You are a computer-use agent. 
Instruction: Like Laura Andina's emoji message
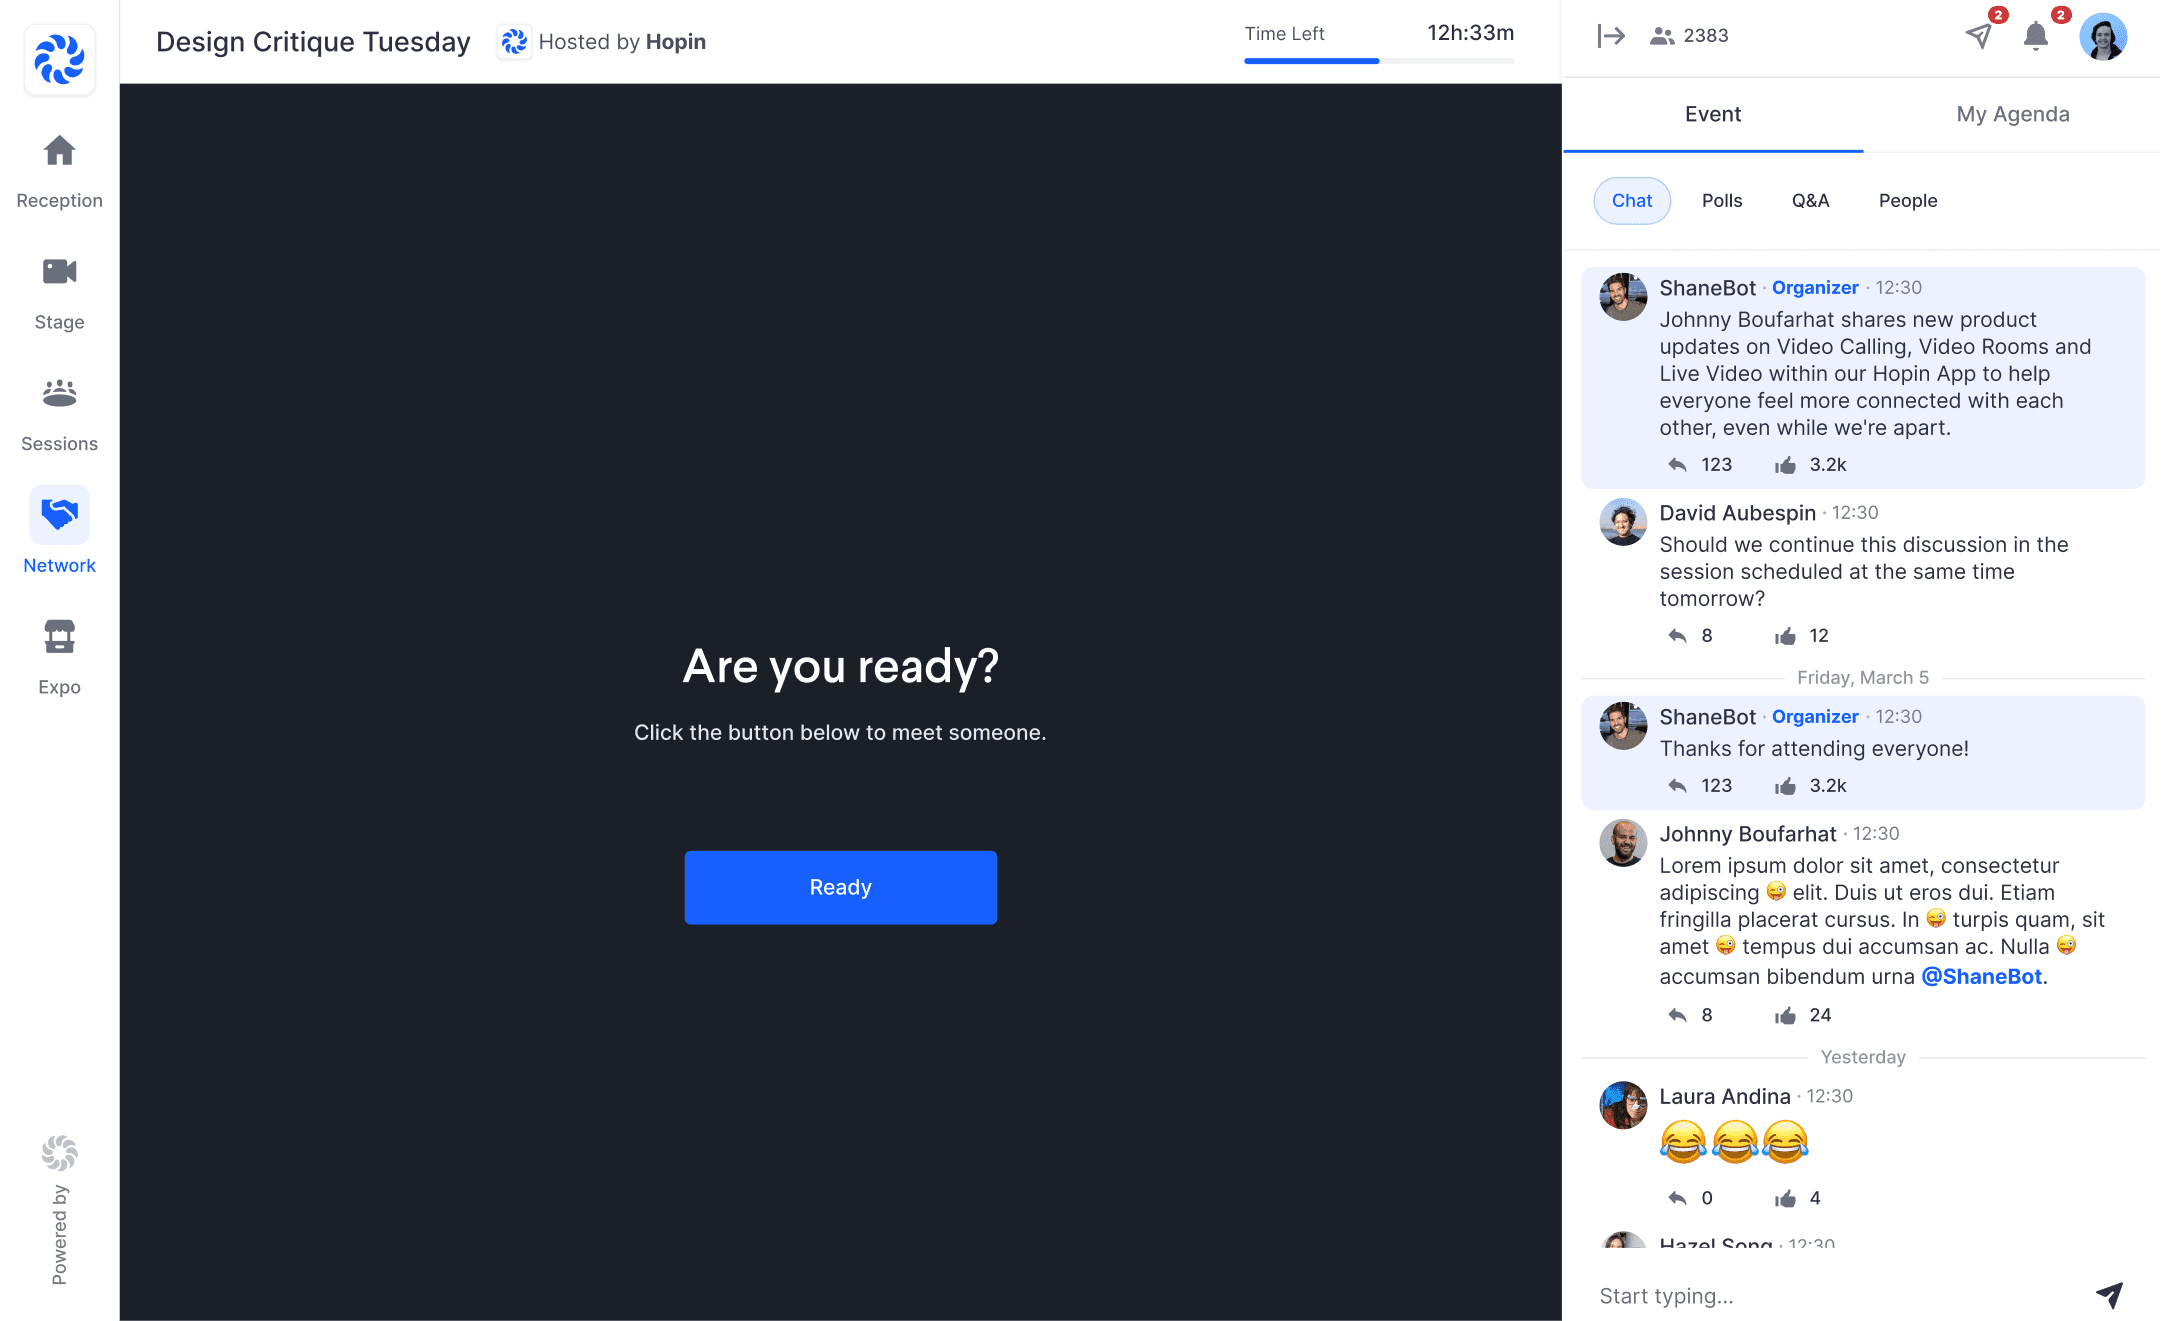[x=1785, y=1199]
